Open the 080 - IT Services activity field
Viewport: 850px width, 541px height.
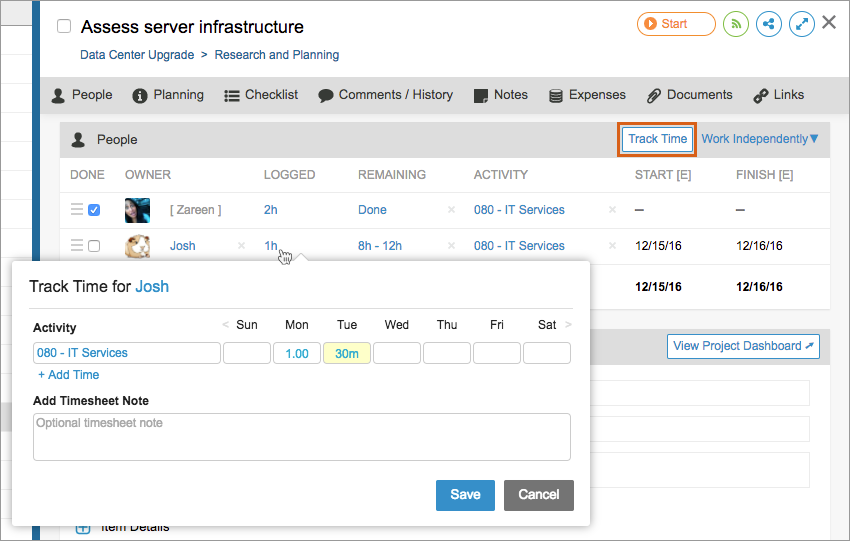[x=126, y=353]
